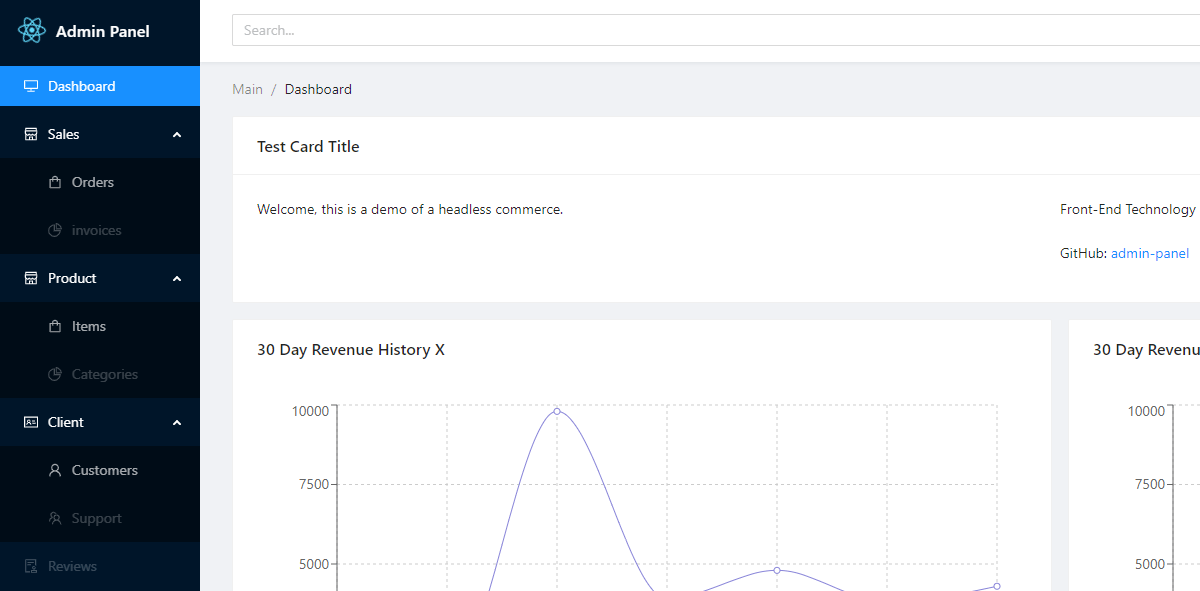Screen dimensions: 1200x591
Task: Click the 10000 peak data point
Action: 557,411
